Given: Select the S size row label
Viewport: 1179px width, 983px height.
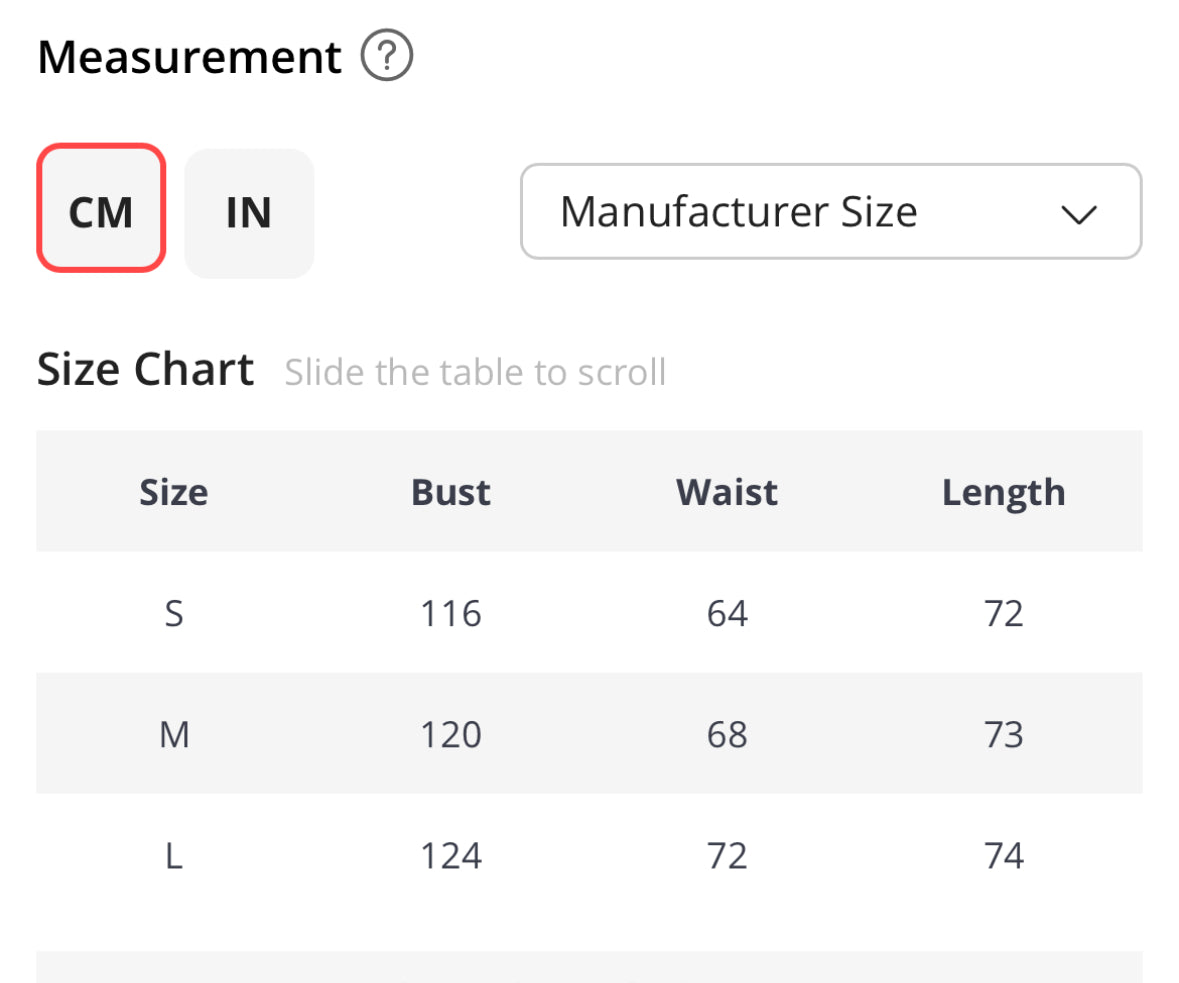Looking at the screenshot, I should click(174, 613).
